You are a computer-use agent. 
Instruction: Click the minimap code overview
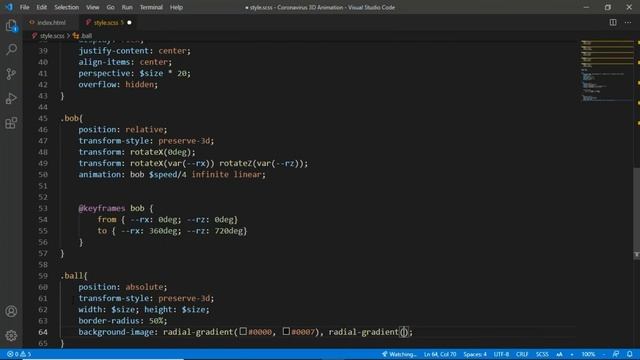(x=607, y=71)
